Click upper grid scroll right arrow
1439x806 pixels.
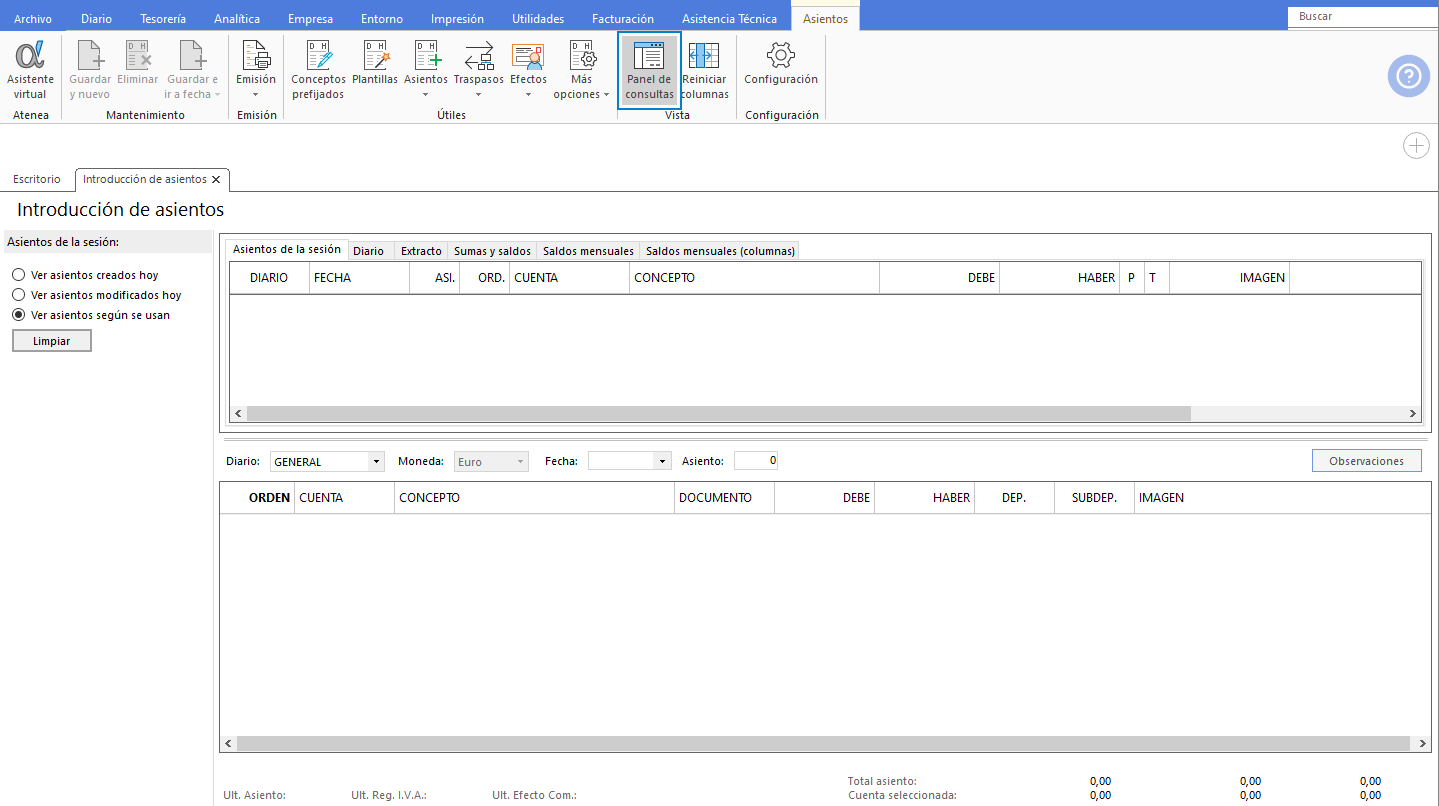pos(1413,413)
